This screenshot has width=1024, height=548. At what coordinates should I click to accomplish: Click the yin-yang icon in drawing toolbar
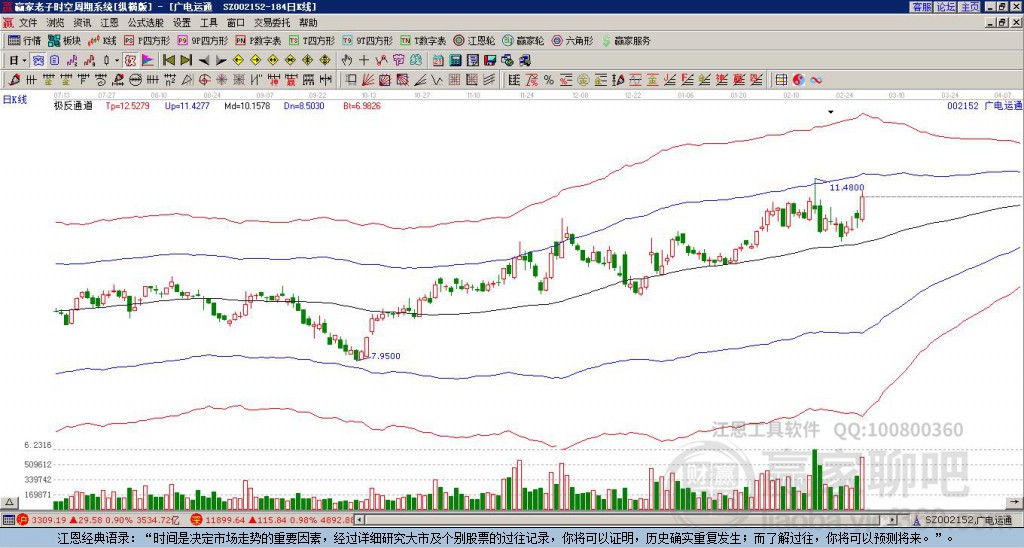[x=799, y=79]
